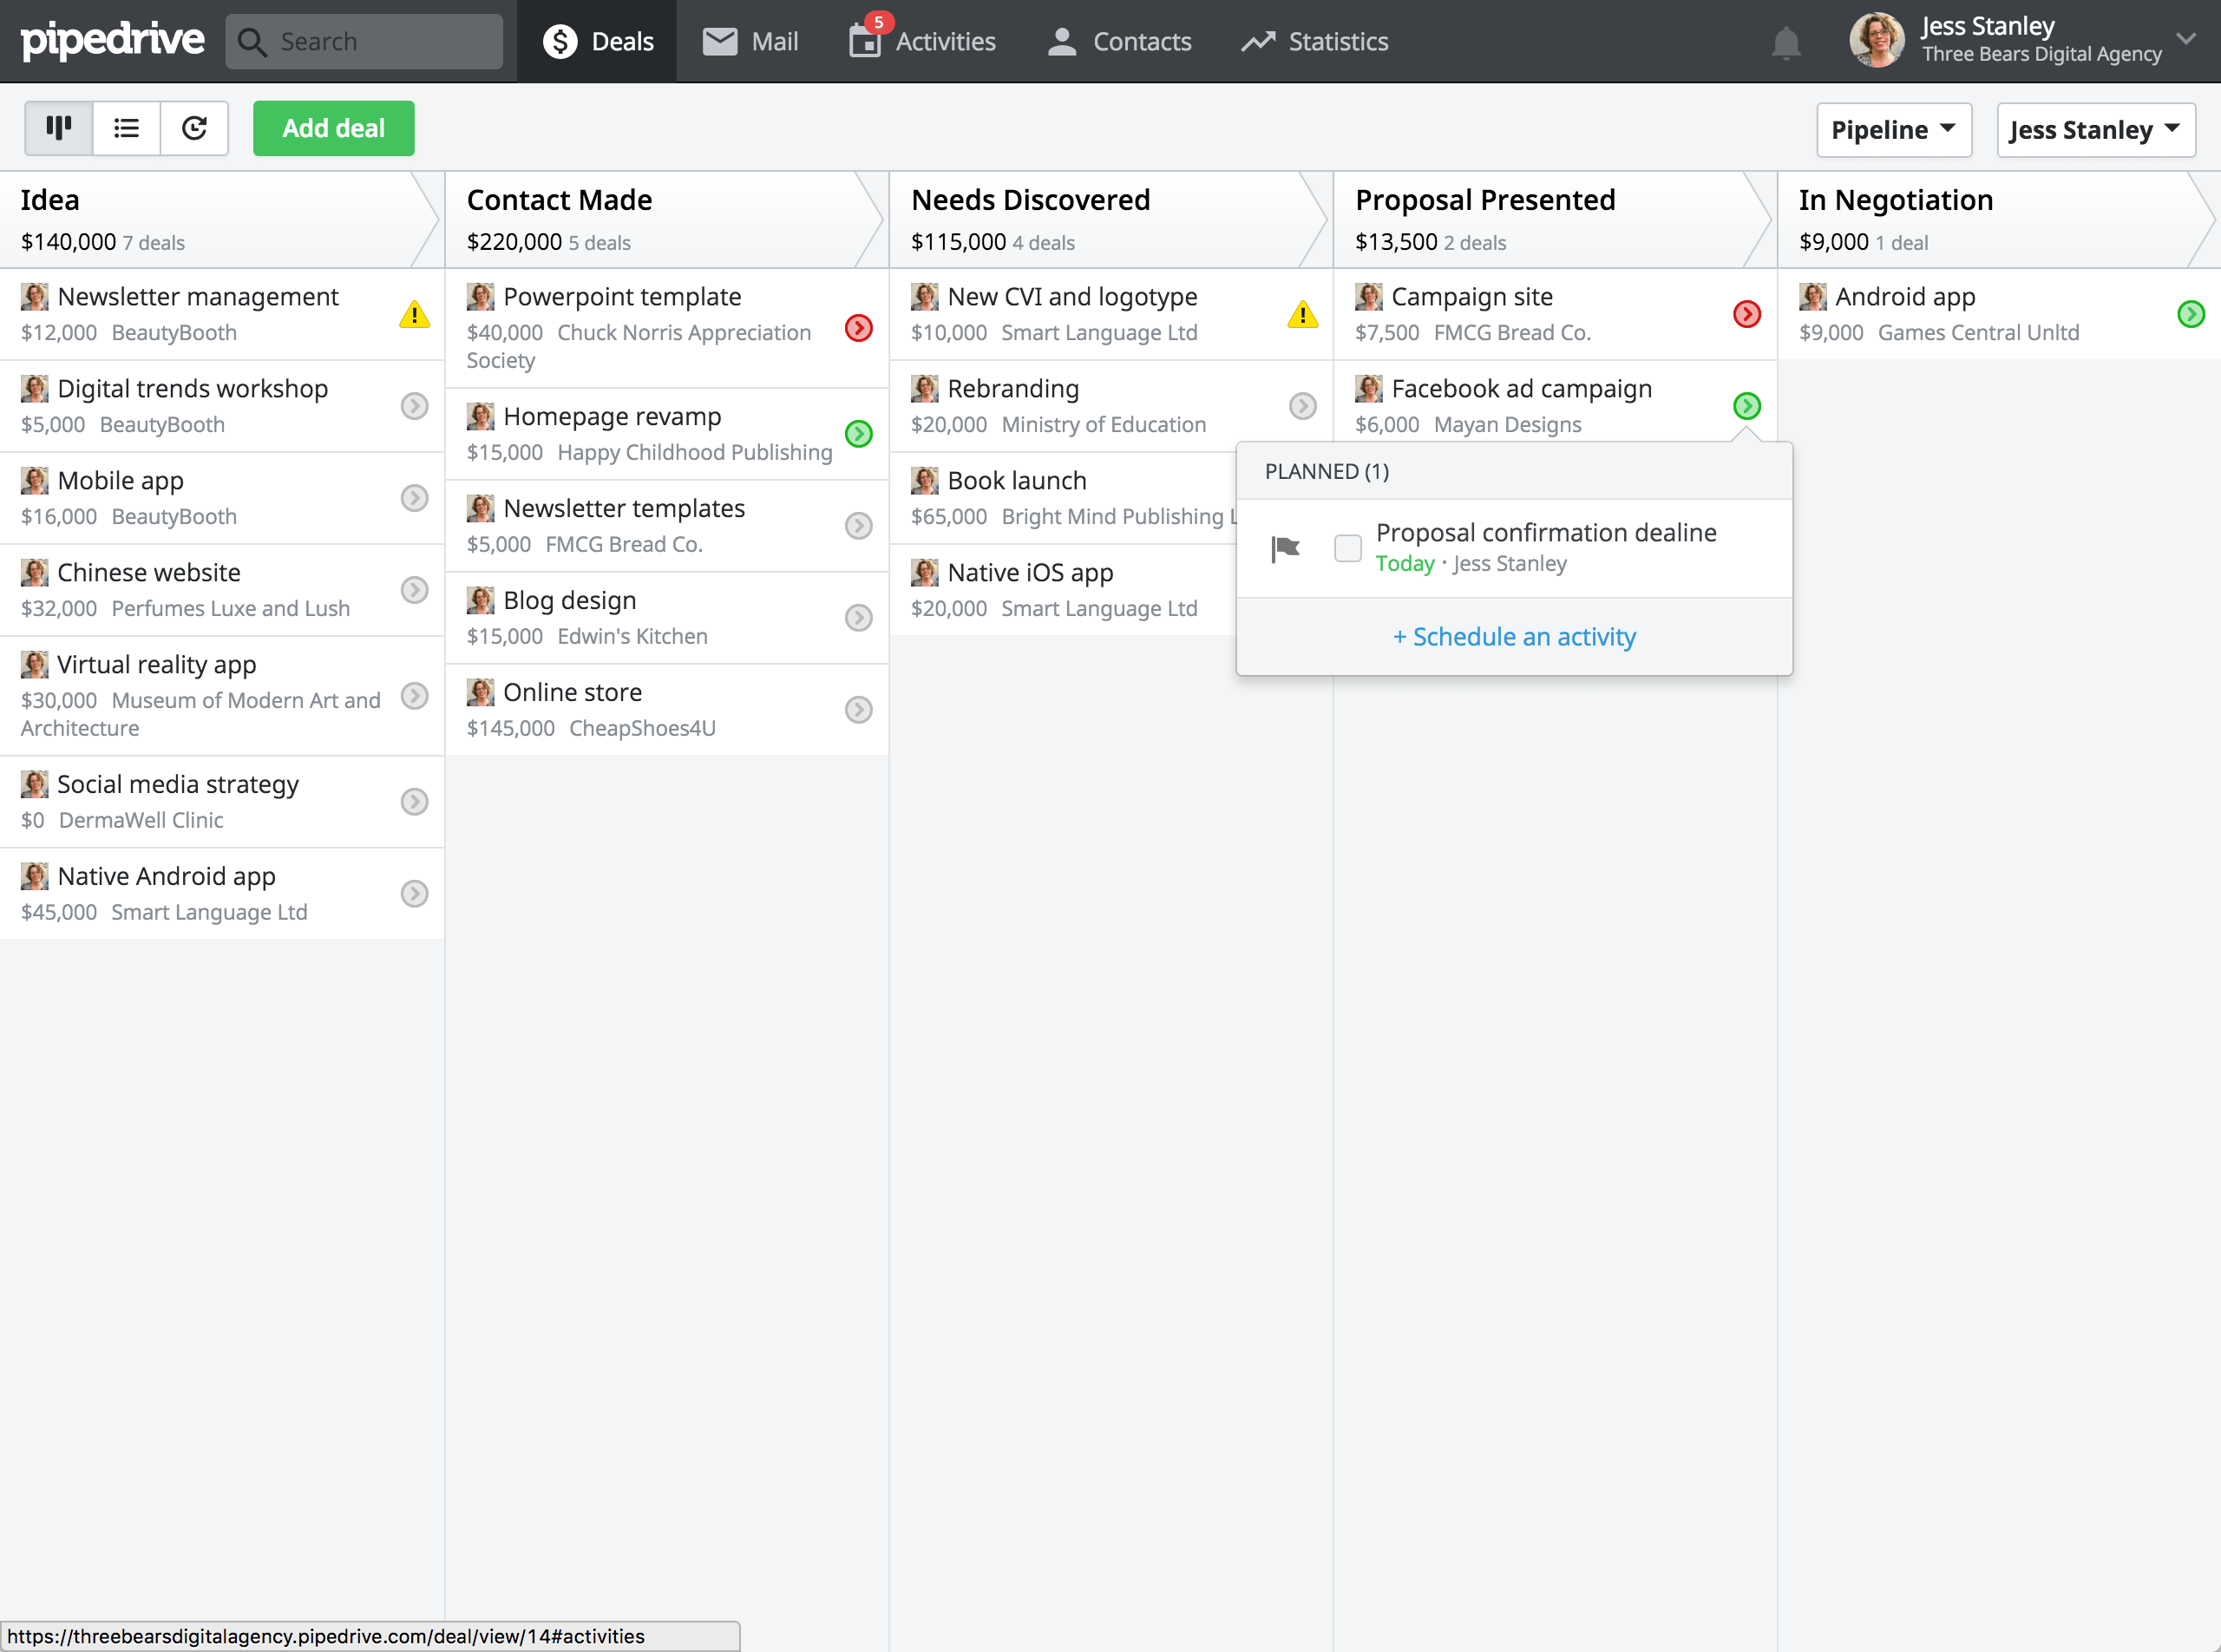The image size is (2221, 1652).
Task: Click the overdue activity icon on Powerpoint template
Action: pos(858,328)
